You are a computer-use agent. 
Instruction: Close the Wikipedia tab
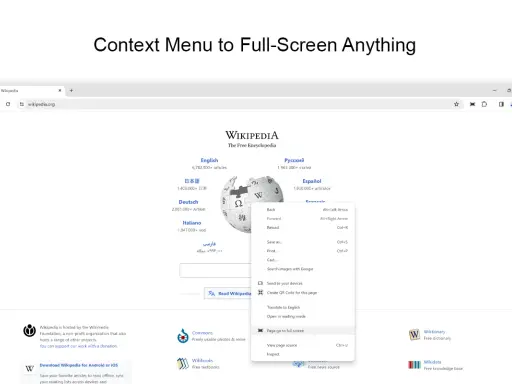(60, 90)
